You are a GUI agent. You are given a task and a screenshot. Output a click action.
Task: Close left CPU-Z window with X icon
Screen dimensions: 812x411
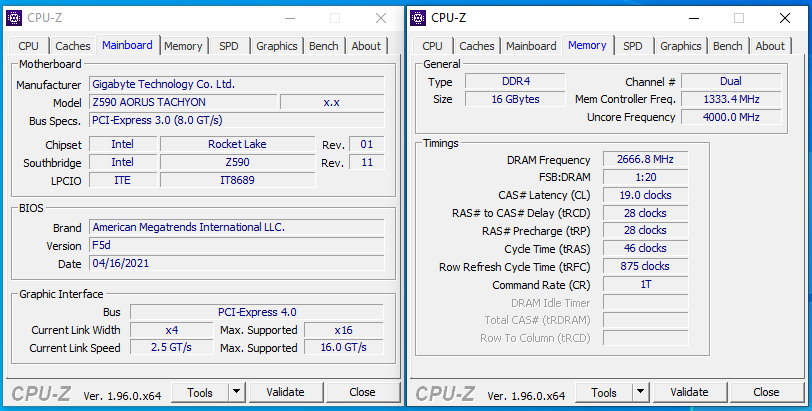381,18
